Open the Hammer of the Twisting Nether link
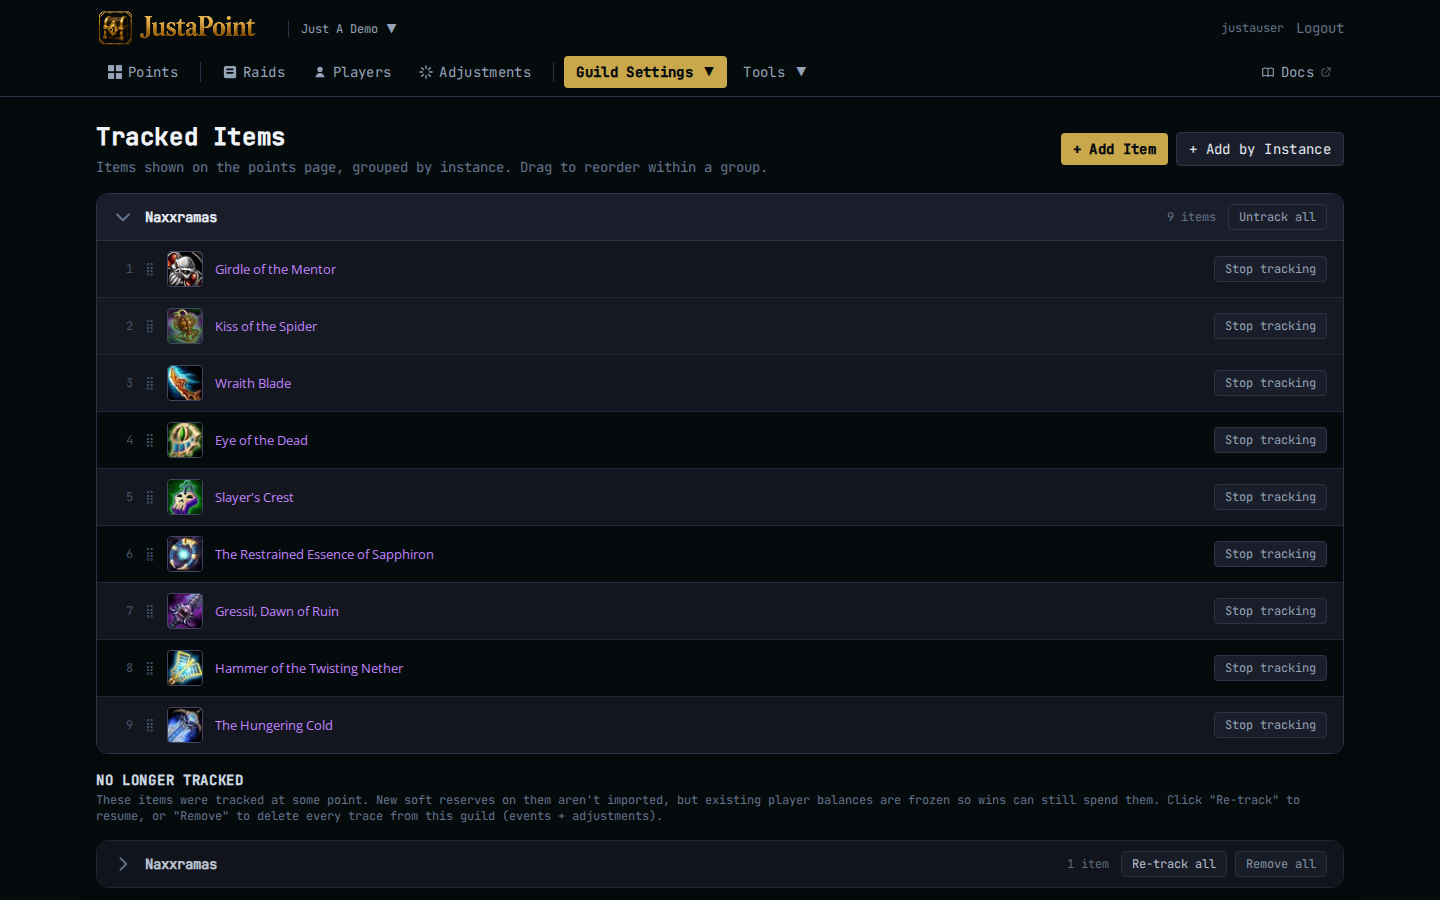Viewport: 1440px width, 900px height. (309, 668)
